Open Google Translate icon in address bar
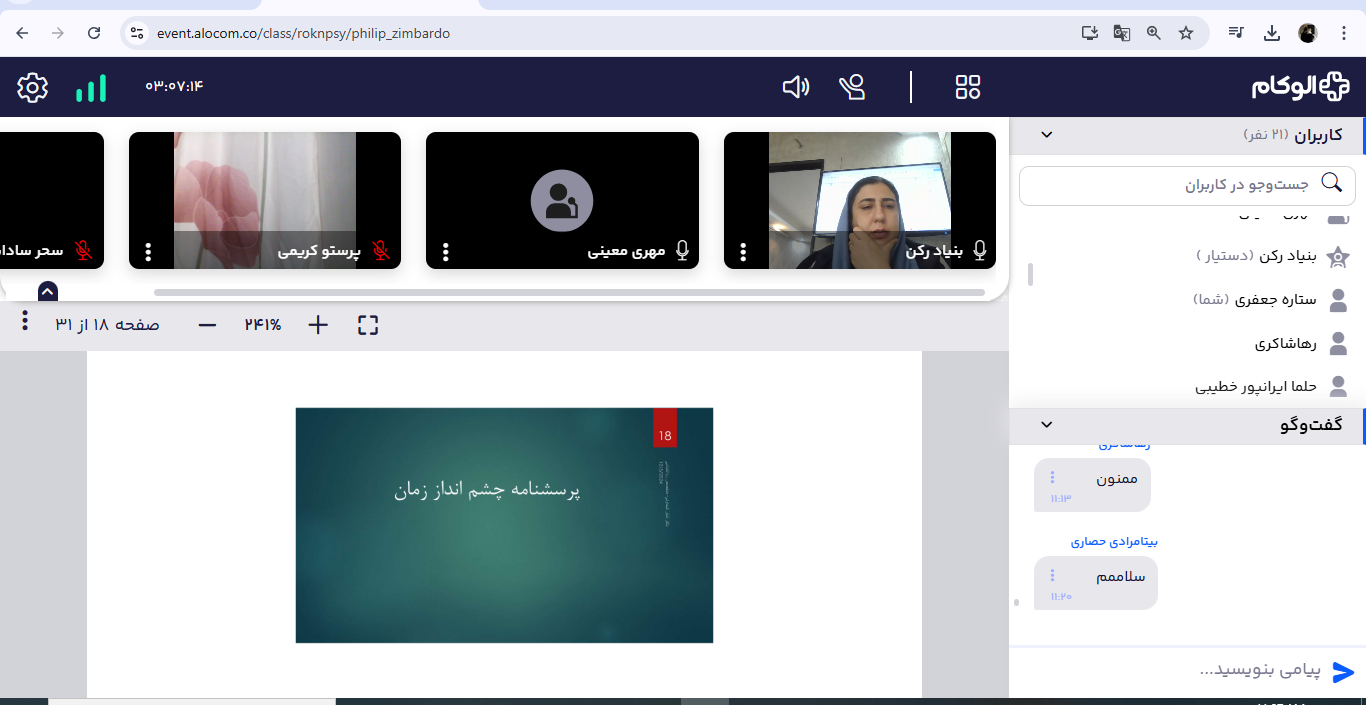This screenshot has height=705, width=1366. (1122, 33)
